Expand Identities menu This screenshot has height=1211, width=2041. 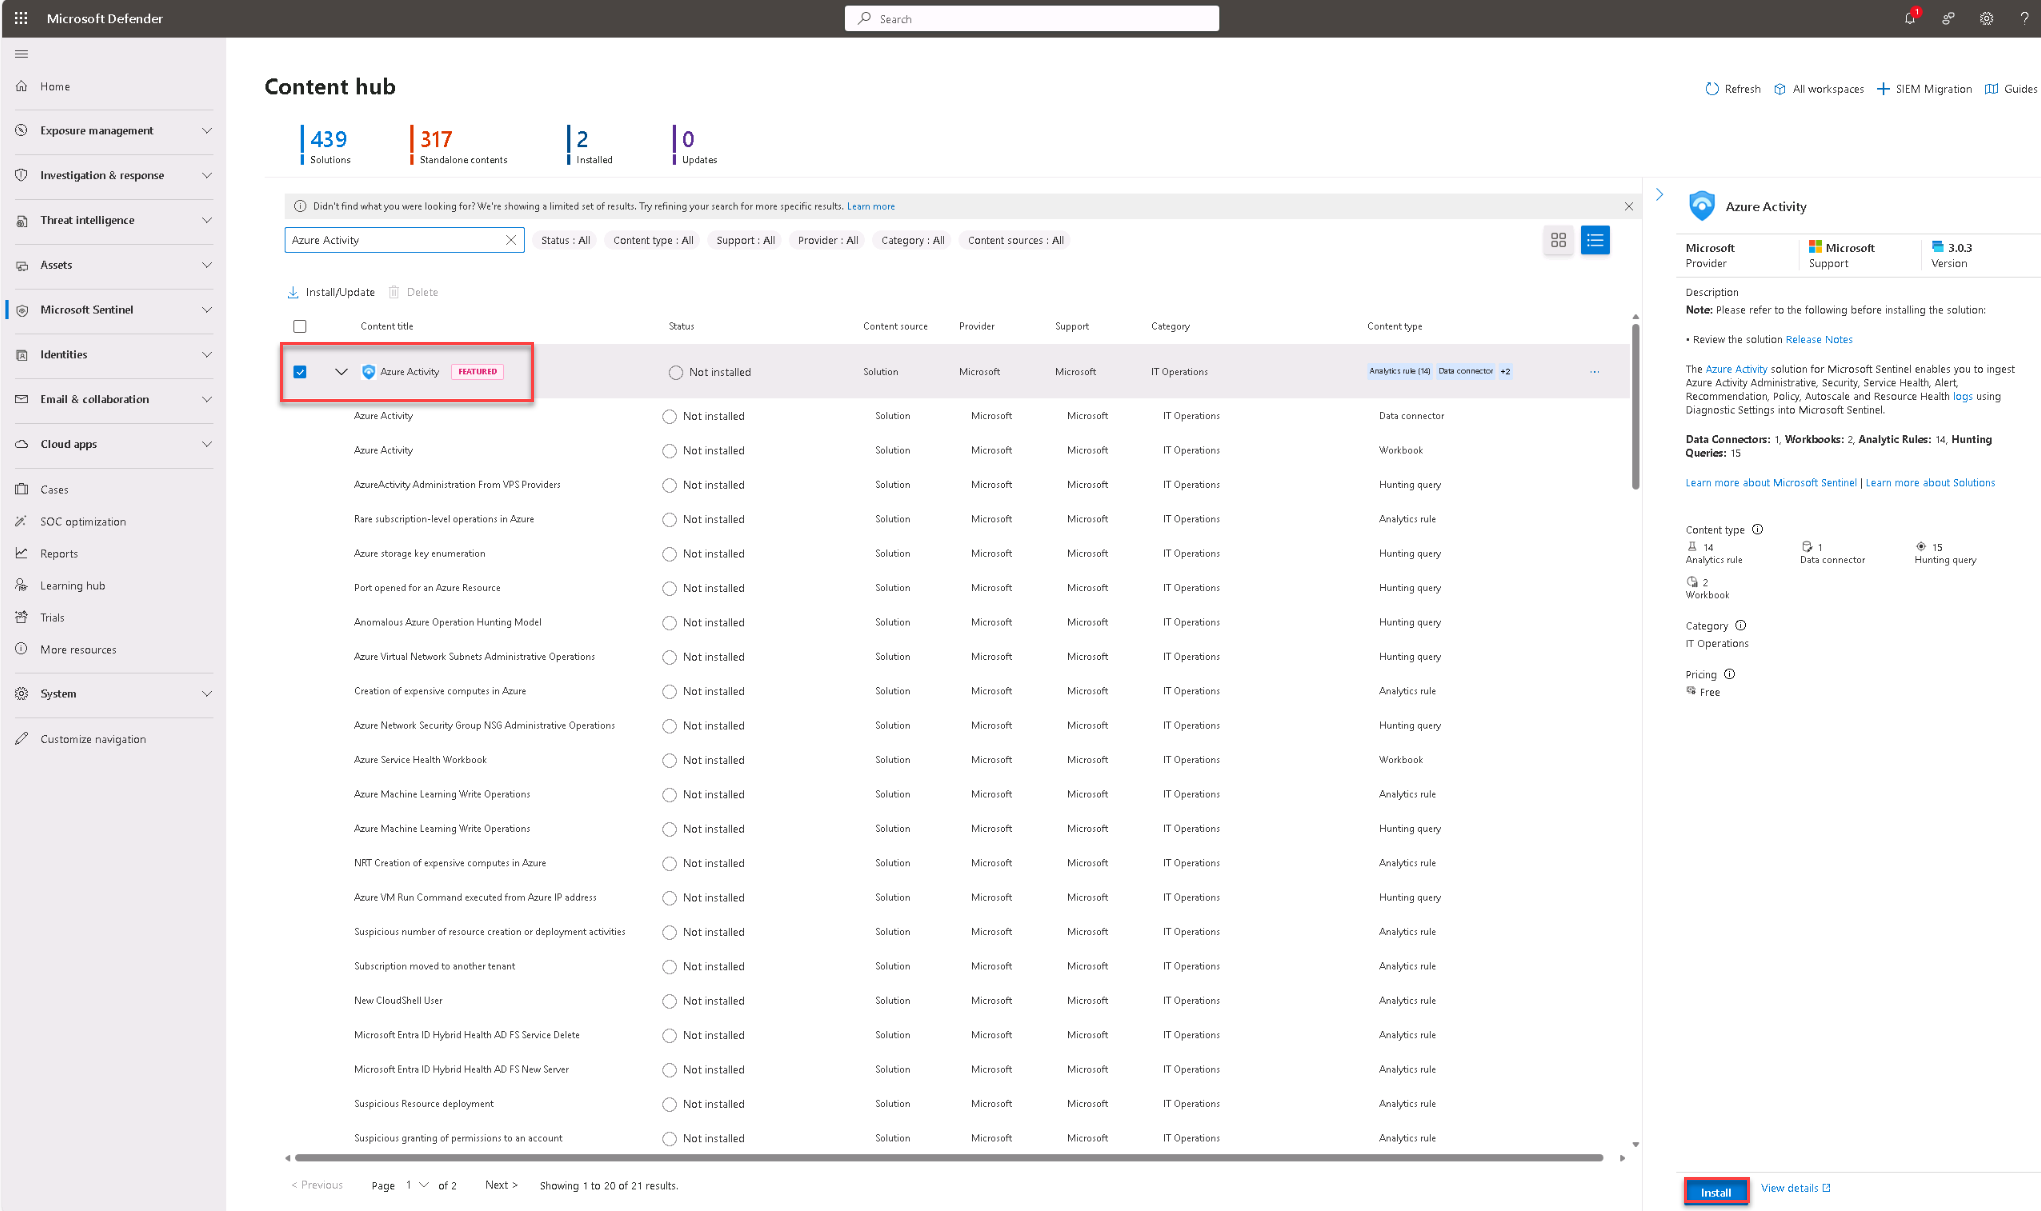(x=113, y=355)
